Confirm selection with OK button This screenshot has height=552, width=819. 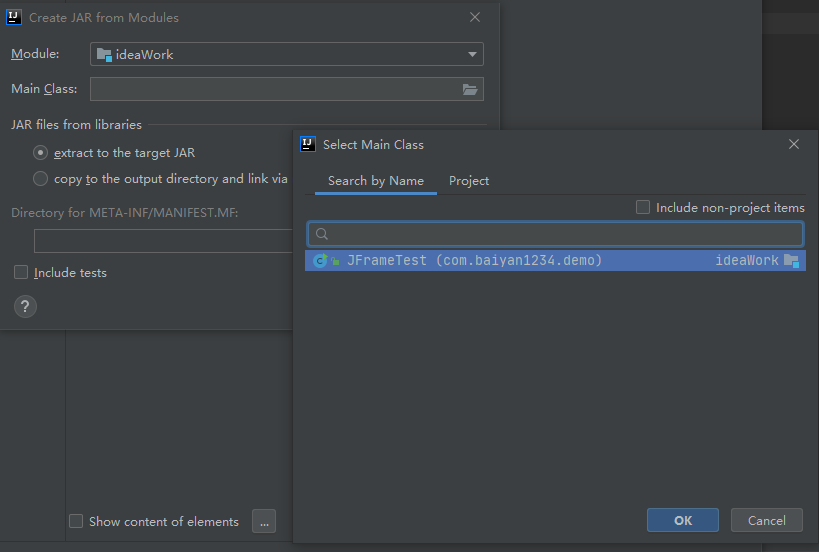tap(683, 520)
